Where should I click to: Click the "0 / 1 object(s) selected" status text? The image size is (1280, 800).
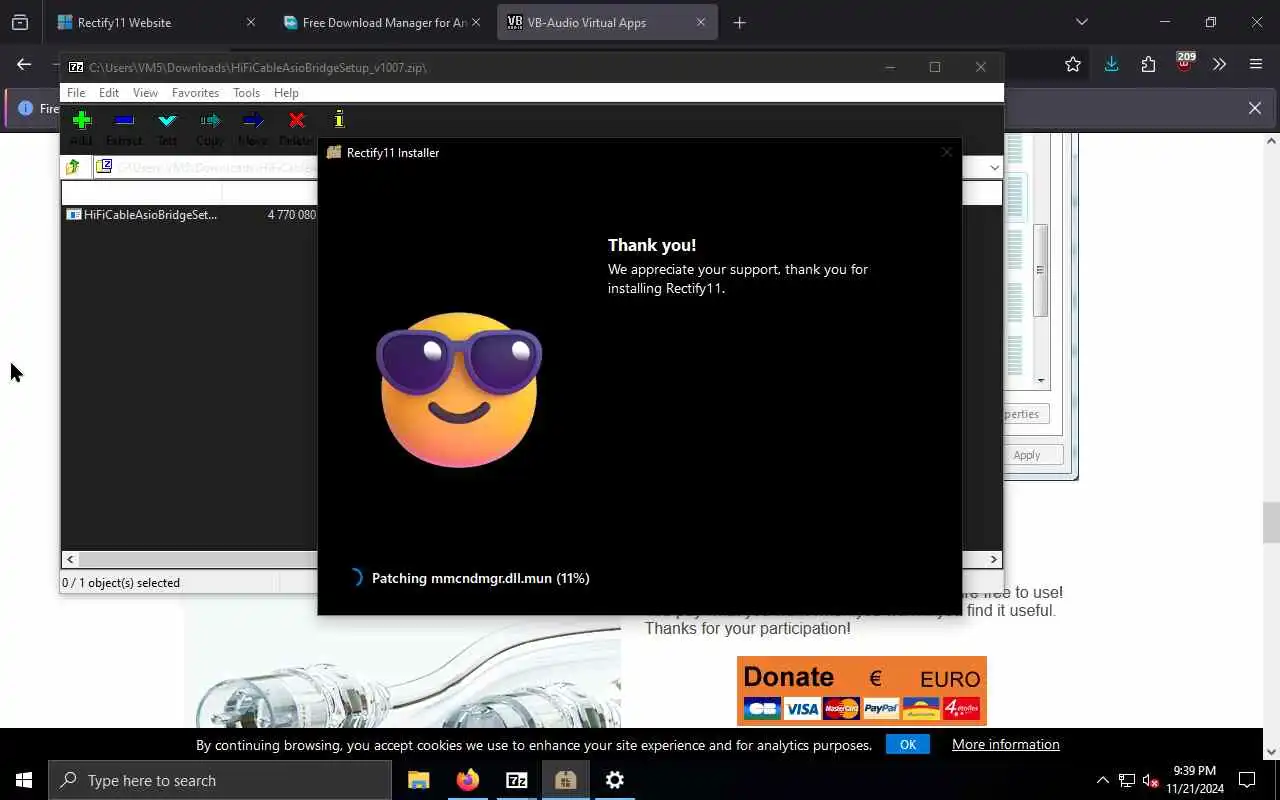tap(121, 583)
